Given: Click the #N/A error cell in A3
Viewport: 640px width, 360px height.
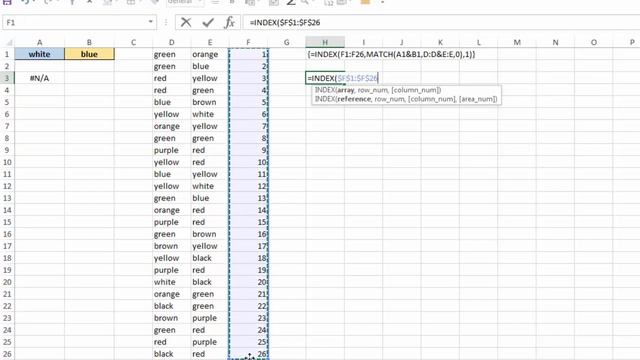Looking at the screenshot, I should (x=40, y=78).
